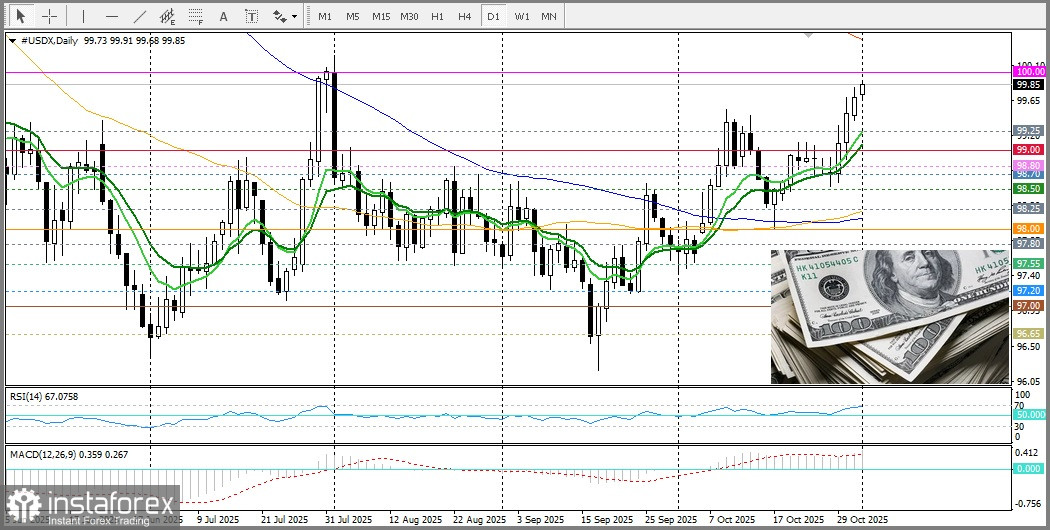Click the MACD 0.000 level label
Screen dimensions: 1050x530
pos(1029,469)
